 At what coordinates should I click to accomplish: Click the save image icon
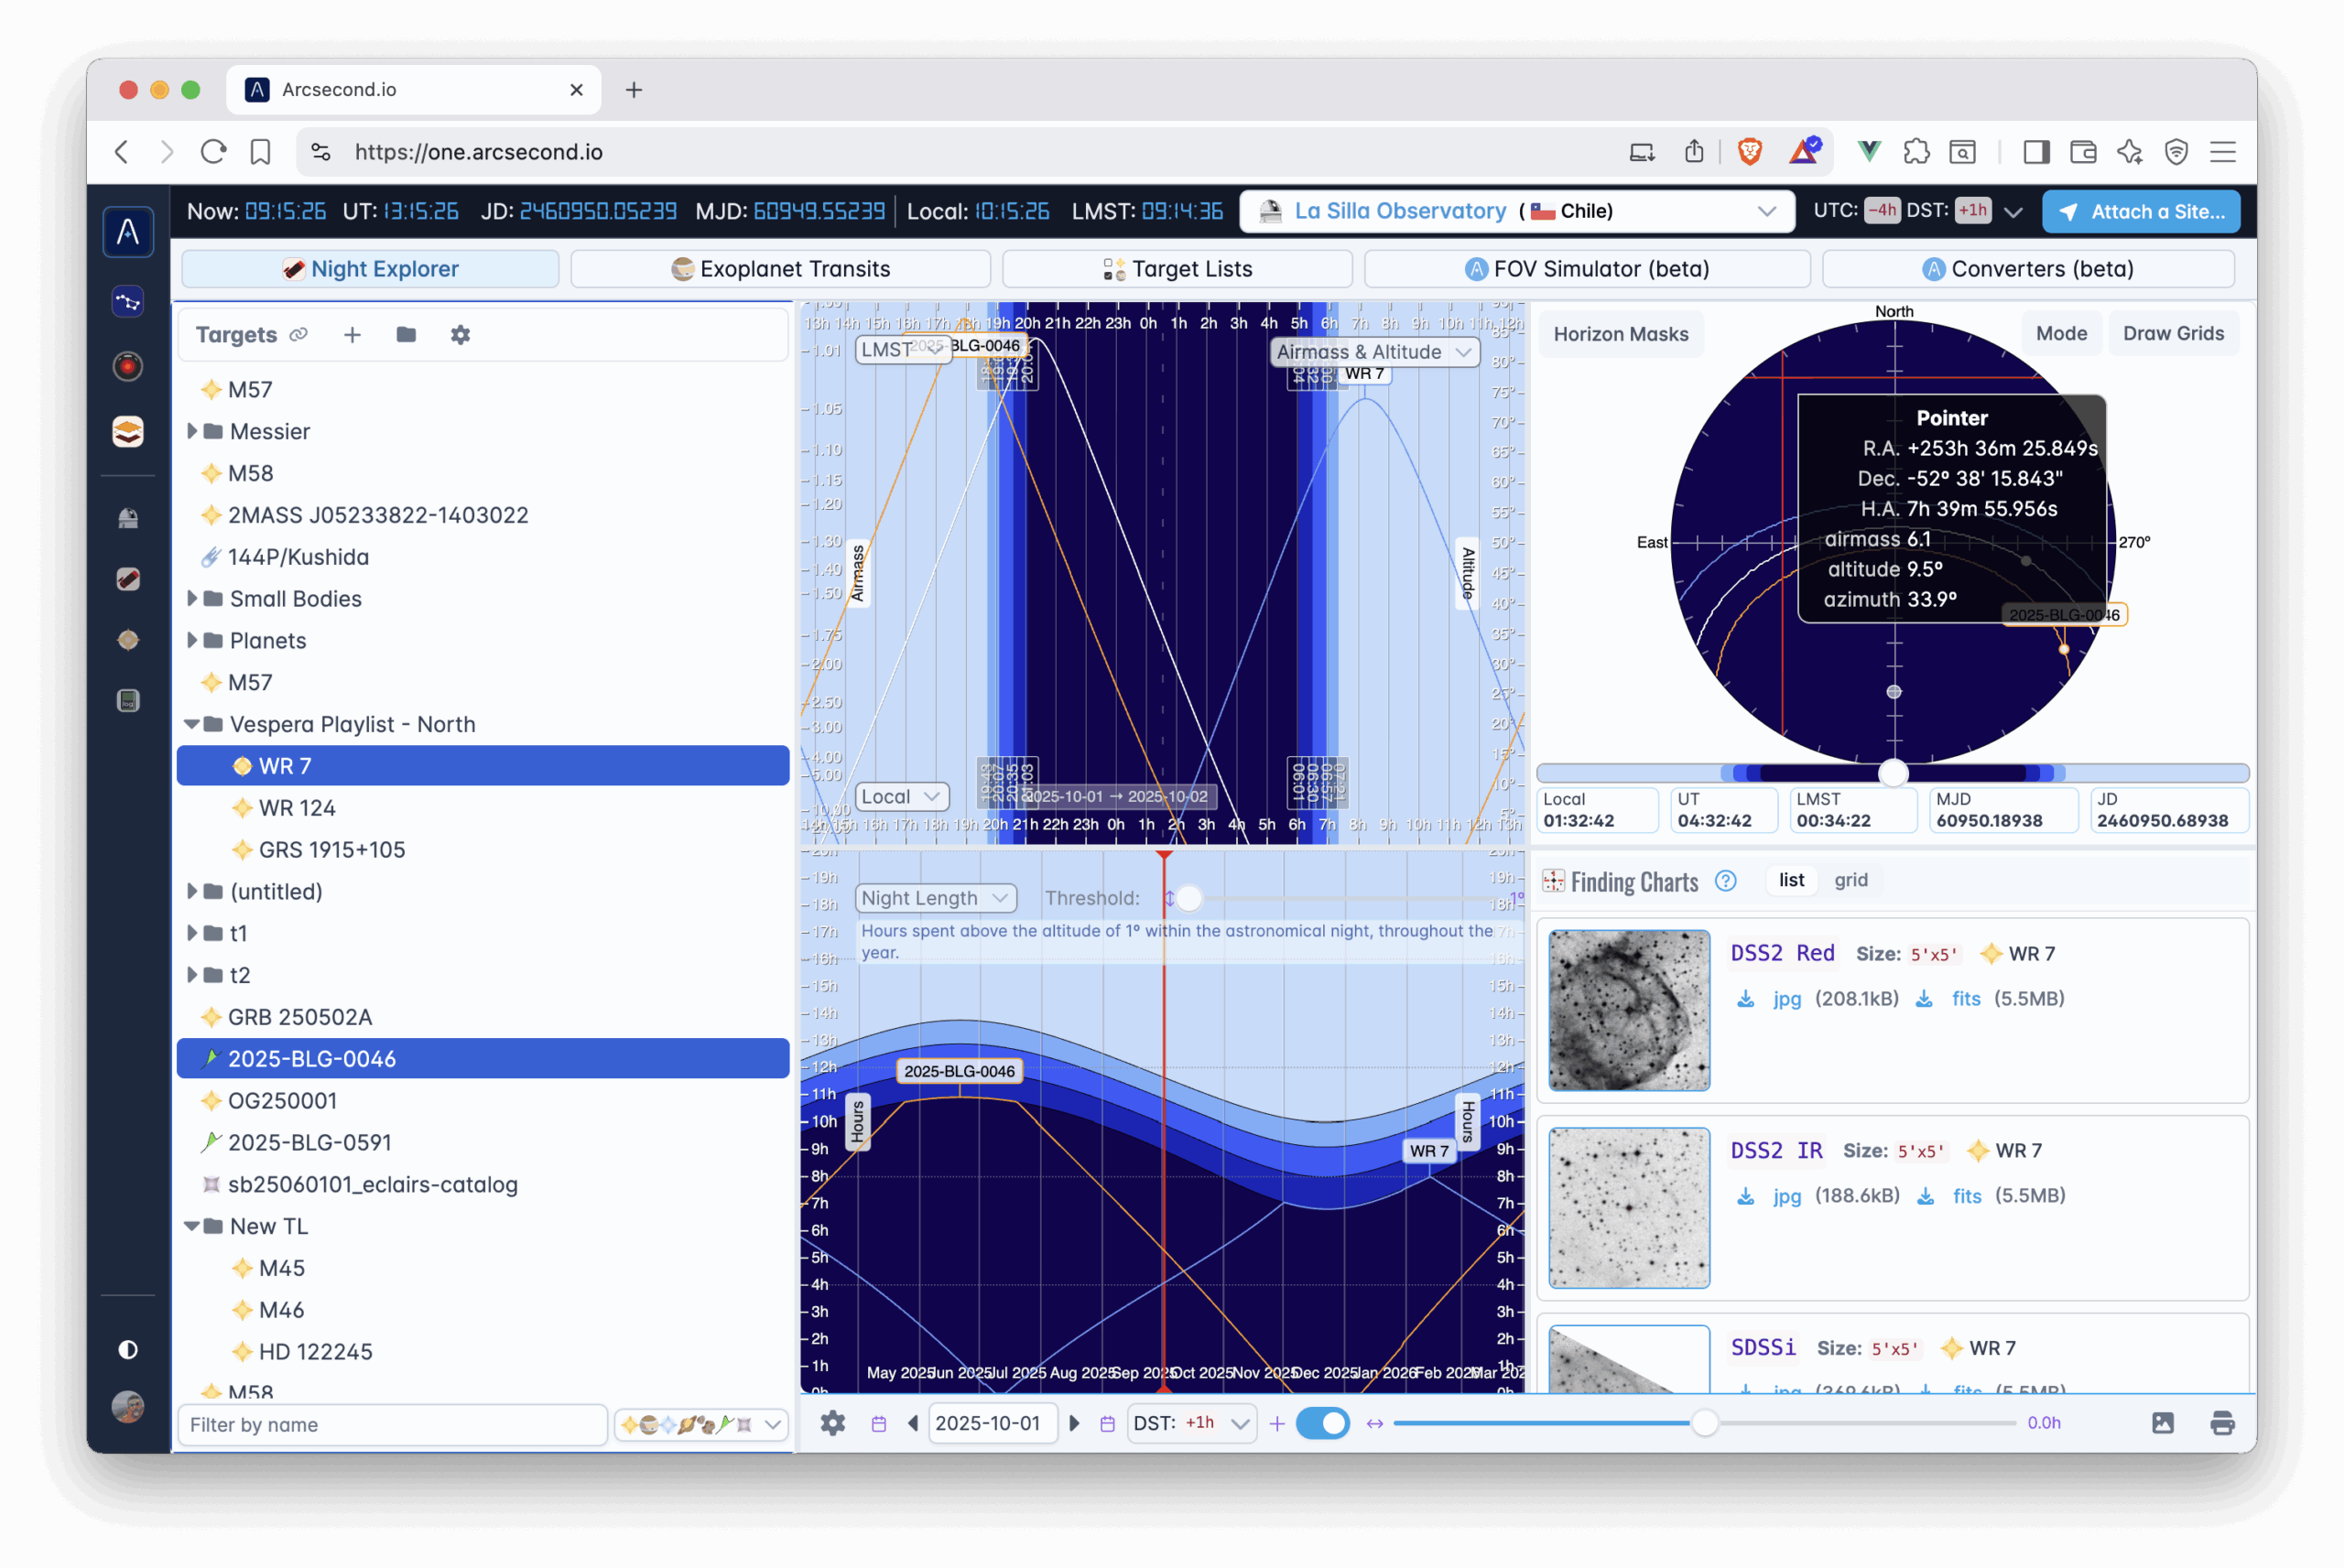tap(2162, 1423)
